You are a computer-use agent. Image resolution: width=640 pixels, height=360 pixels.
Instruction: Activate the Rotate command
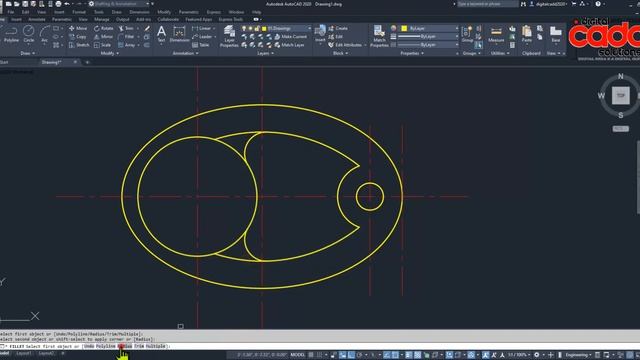[x=104, y=29]
